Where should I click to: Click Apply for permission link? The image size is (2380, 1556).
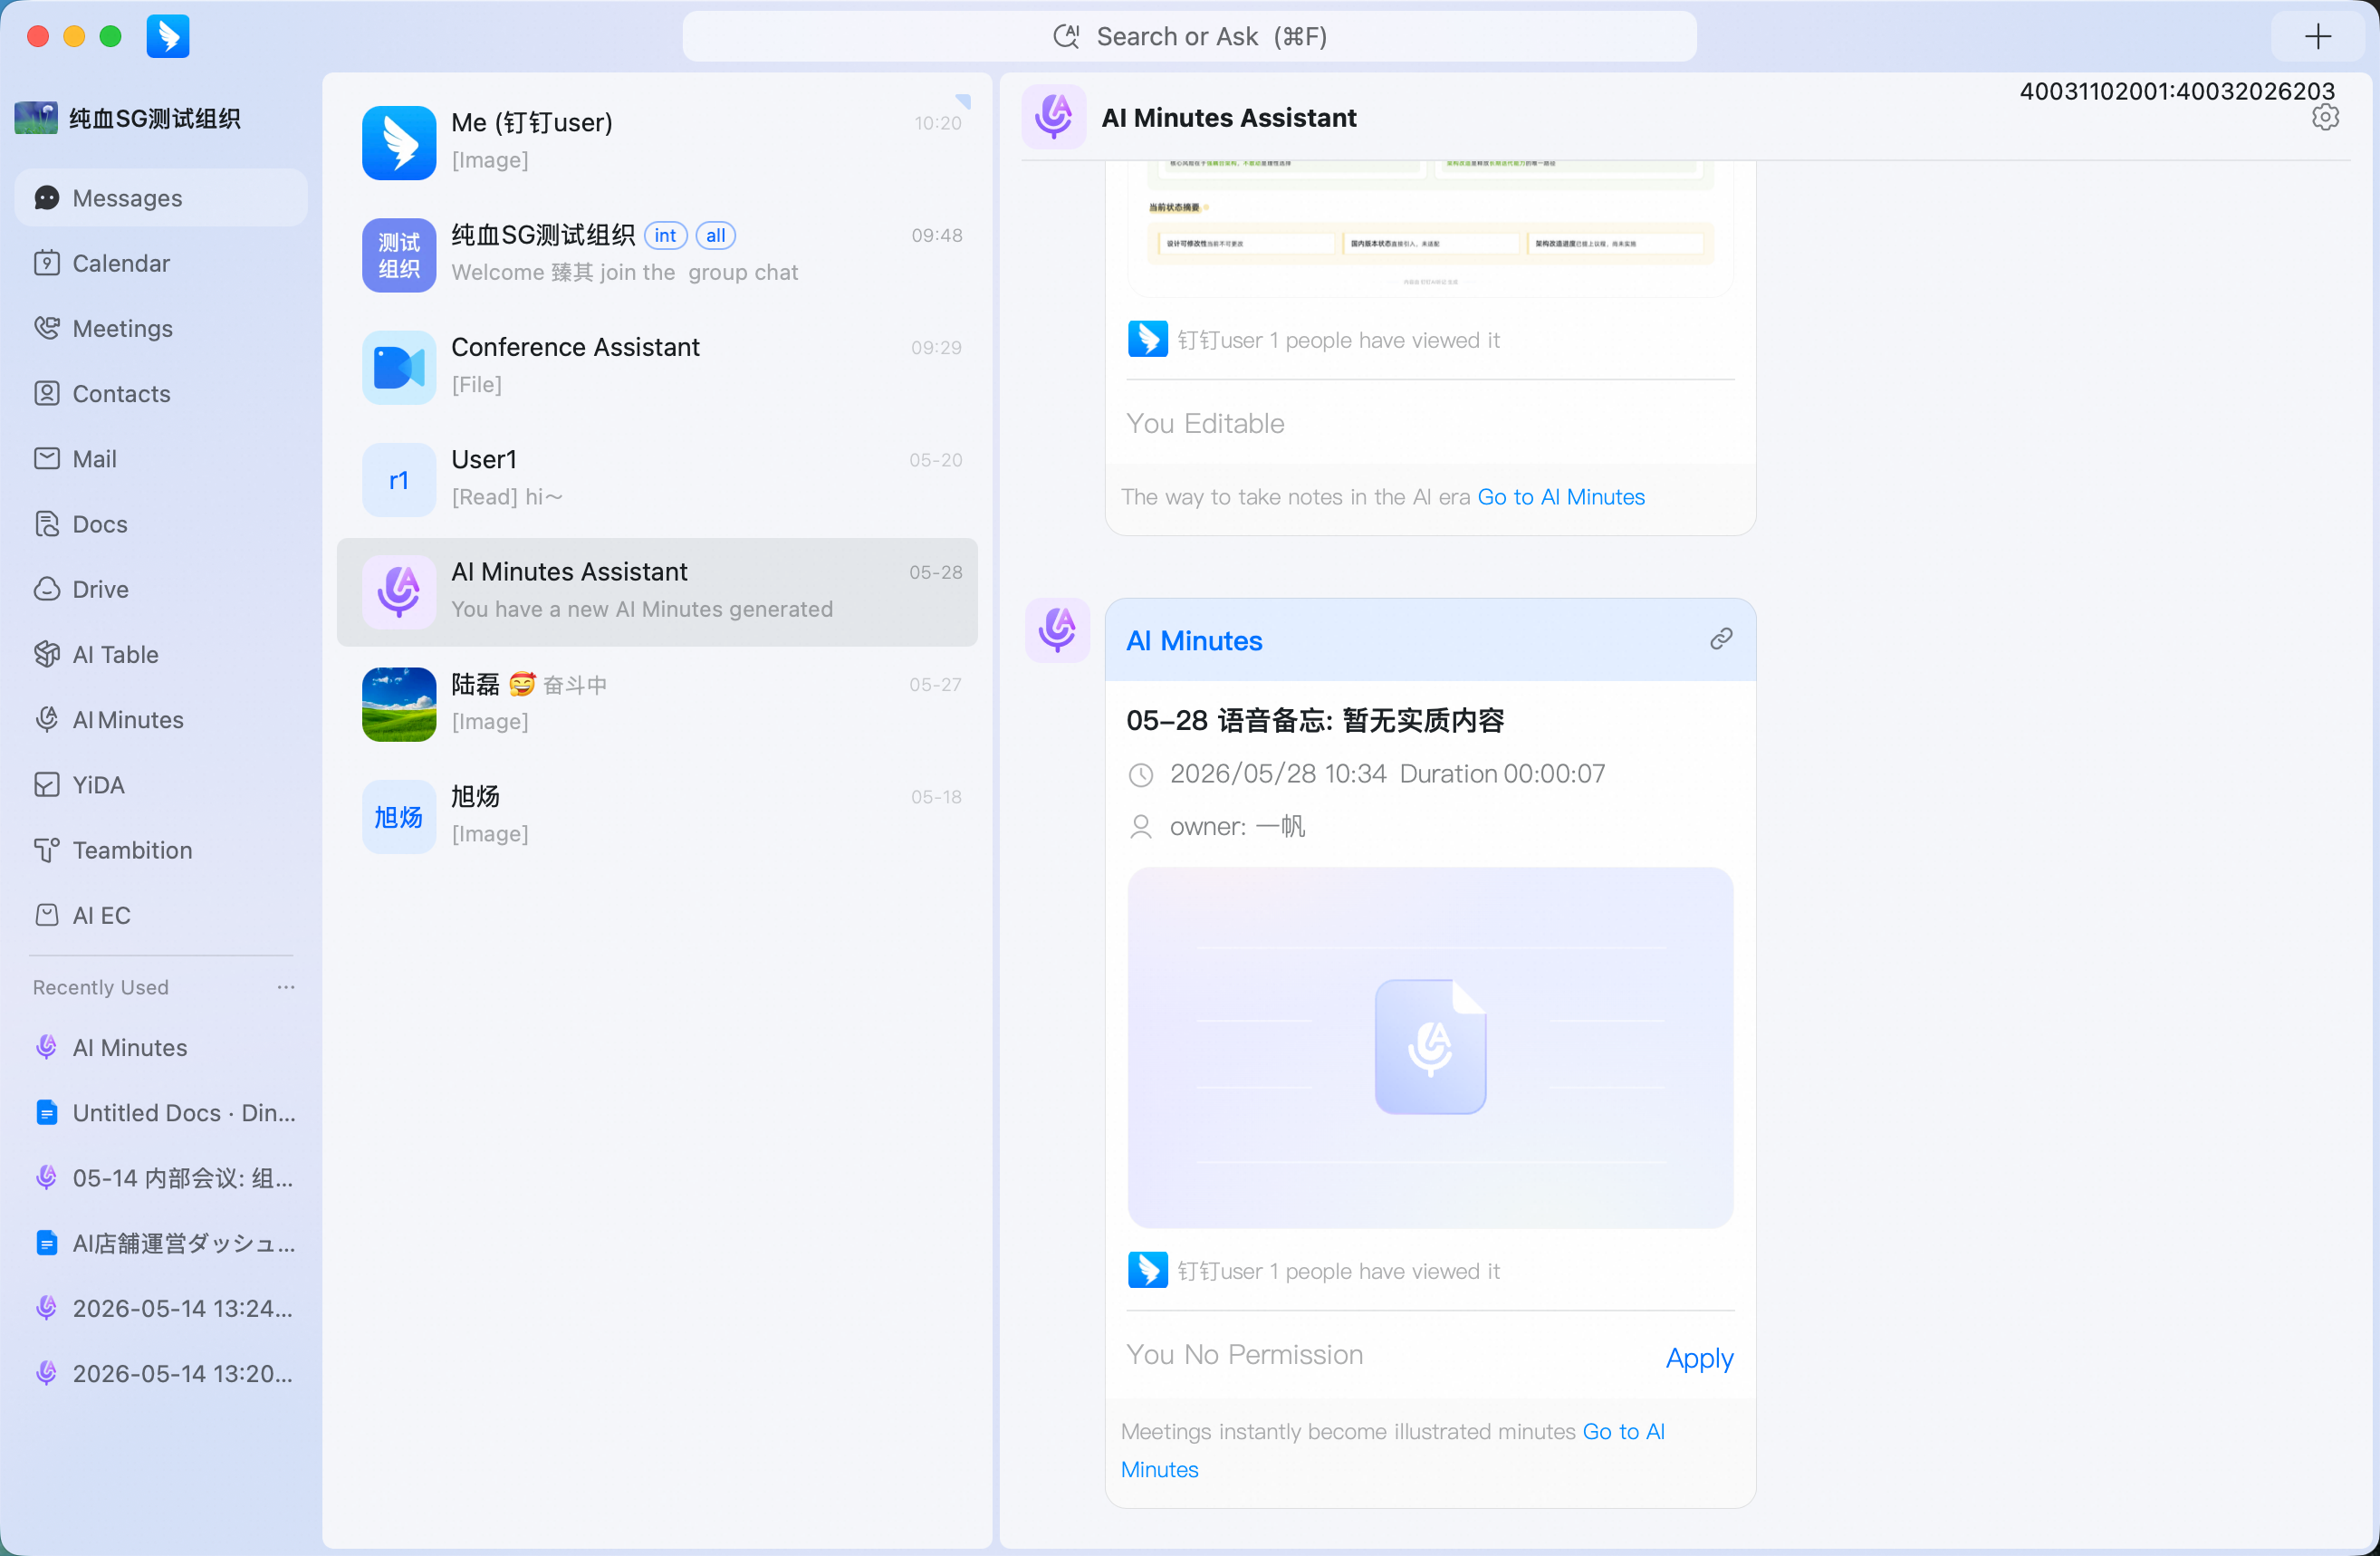(1699, 1358)
